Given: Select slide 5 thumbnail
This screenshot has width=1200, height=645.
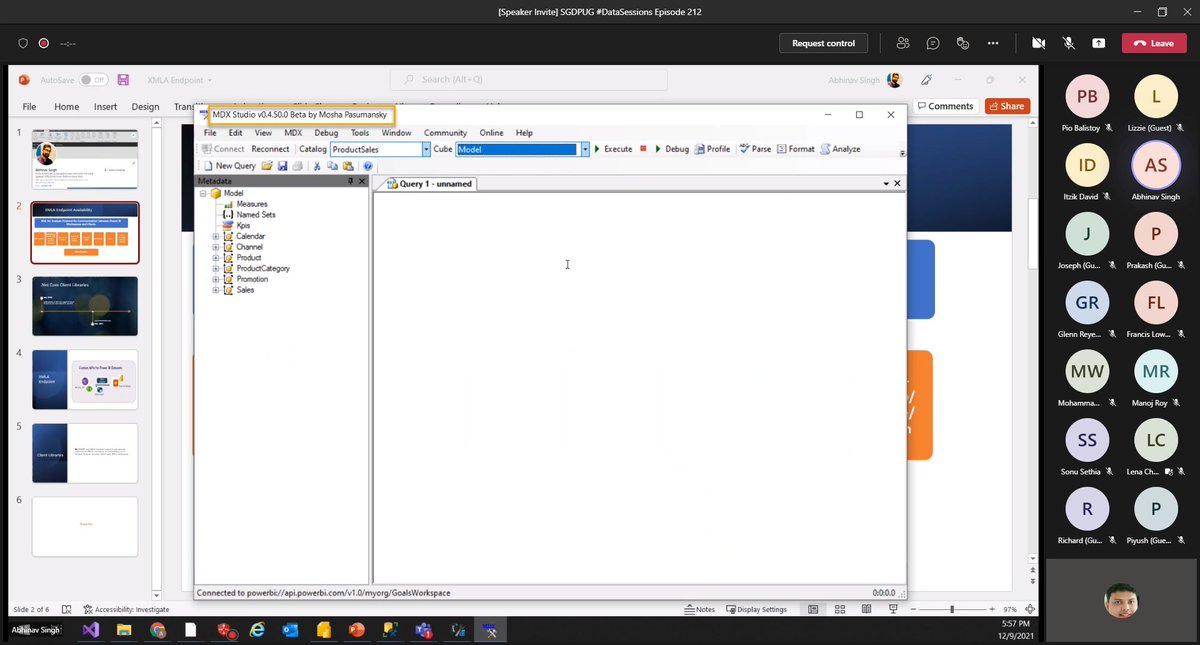Looking at the screenshot, I should click(85, 454).
